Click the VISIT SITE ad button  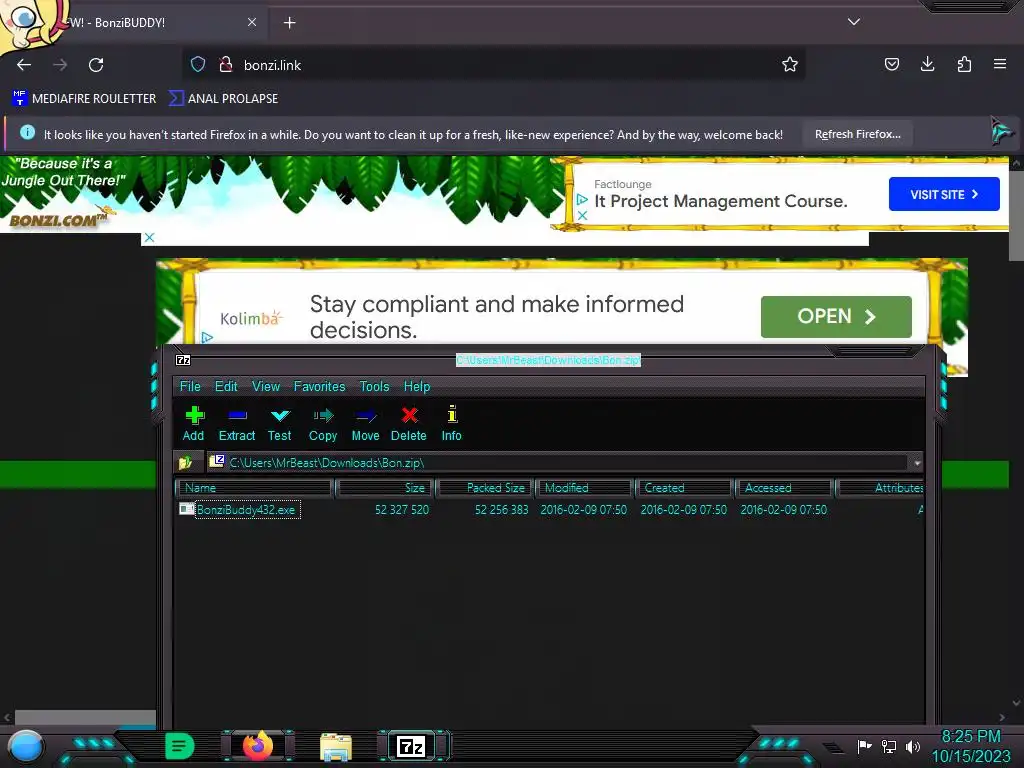944,194
